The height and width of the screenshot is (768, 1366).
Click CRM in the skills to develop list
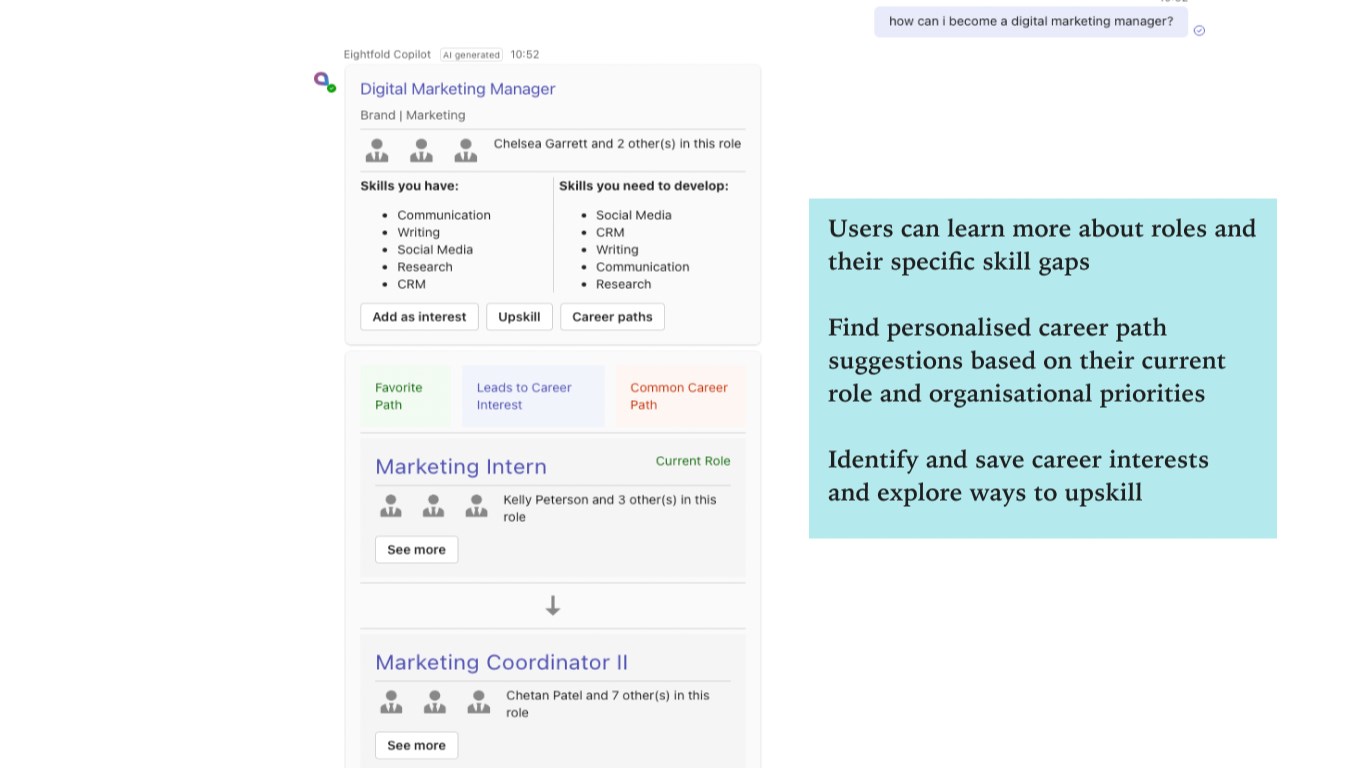[x=610, y=232]
